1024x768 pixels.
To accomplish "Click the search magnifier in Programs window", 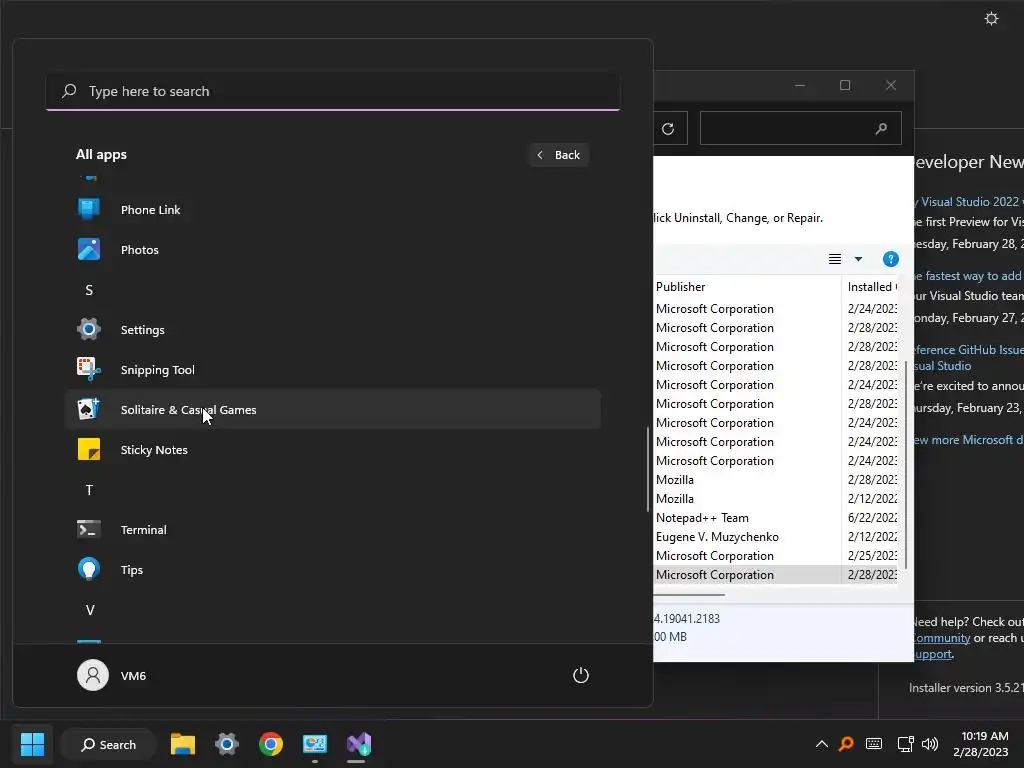I will [x=881, y=129].
